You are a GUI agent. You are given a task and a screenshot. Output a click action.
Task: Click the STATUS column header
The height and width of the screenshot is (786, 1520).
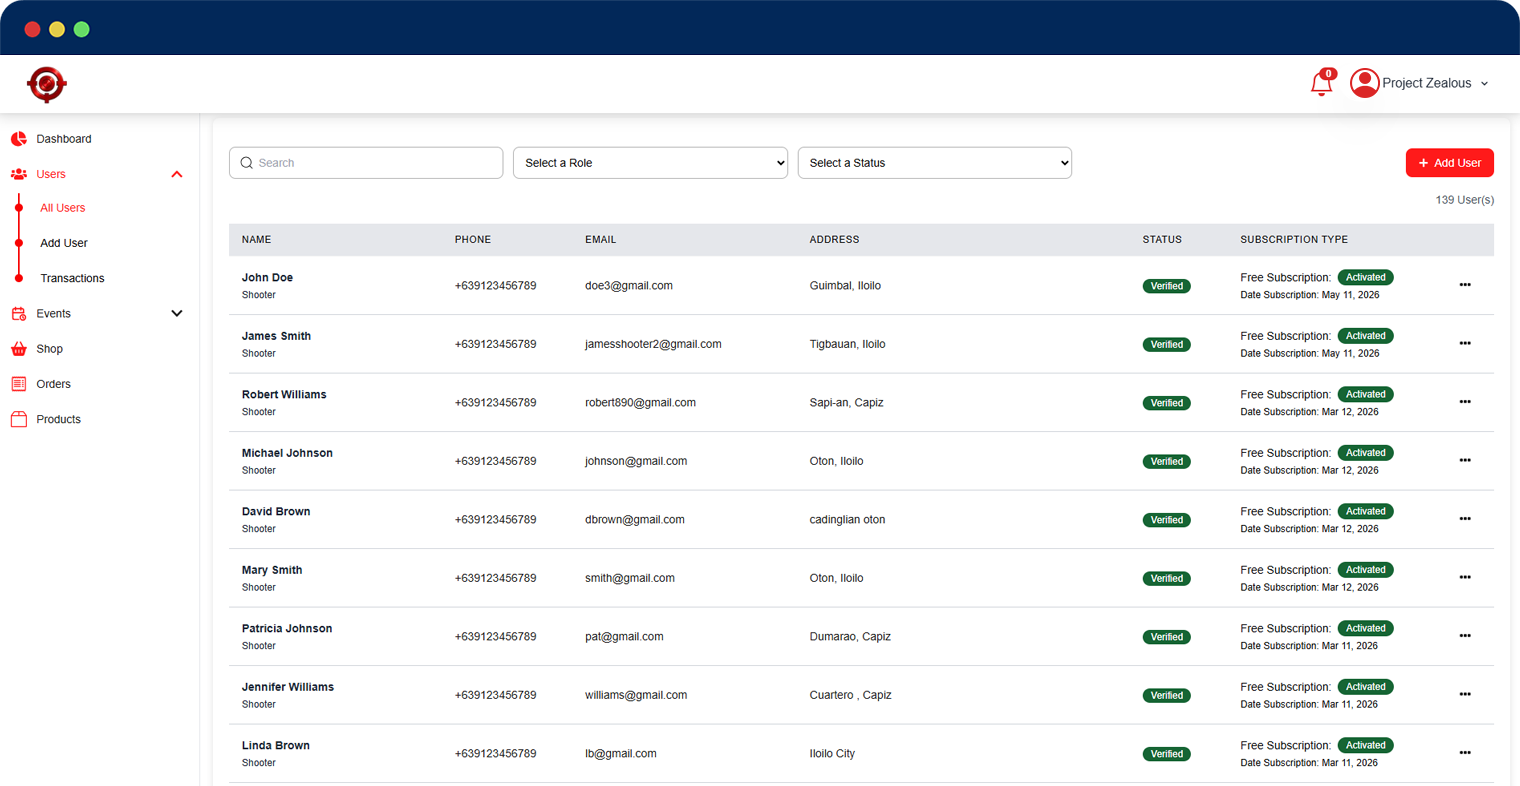tap(1162, 240)
